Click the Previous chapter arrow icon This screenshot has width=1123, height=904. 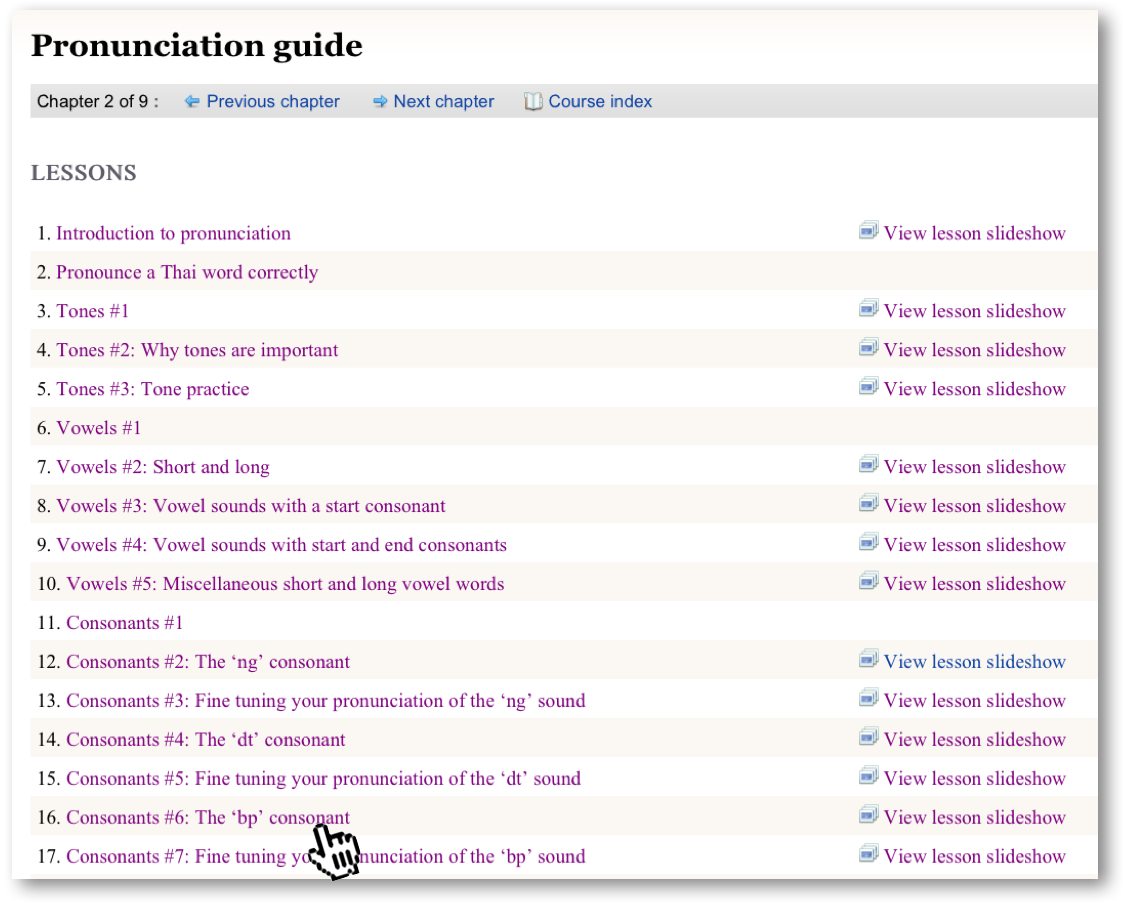[192, 102]
